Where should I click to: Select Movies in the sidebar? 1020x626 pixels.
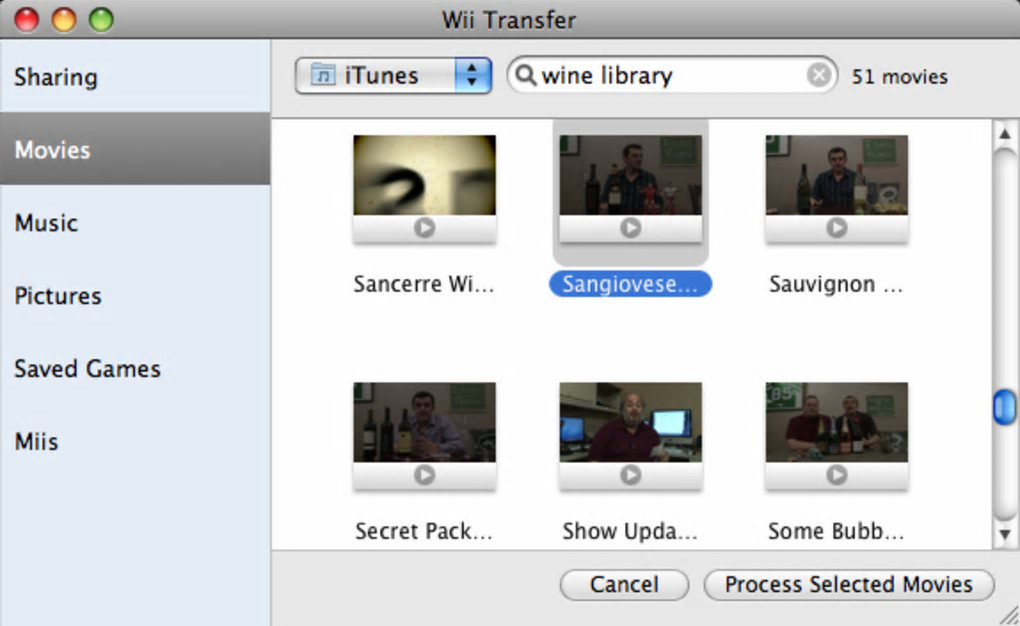[135, 148]
